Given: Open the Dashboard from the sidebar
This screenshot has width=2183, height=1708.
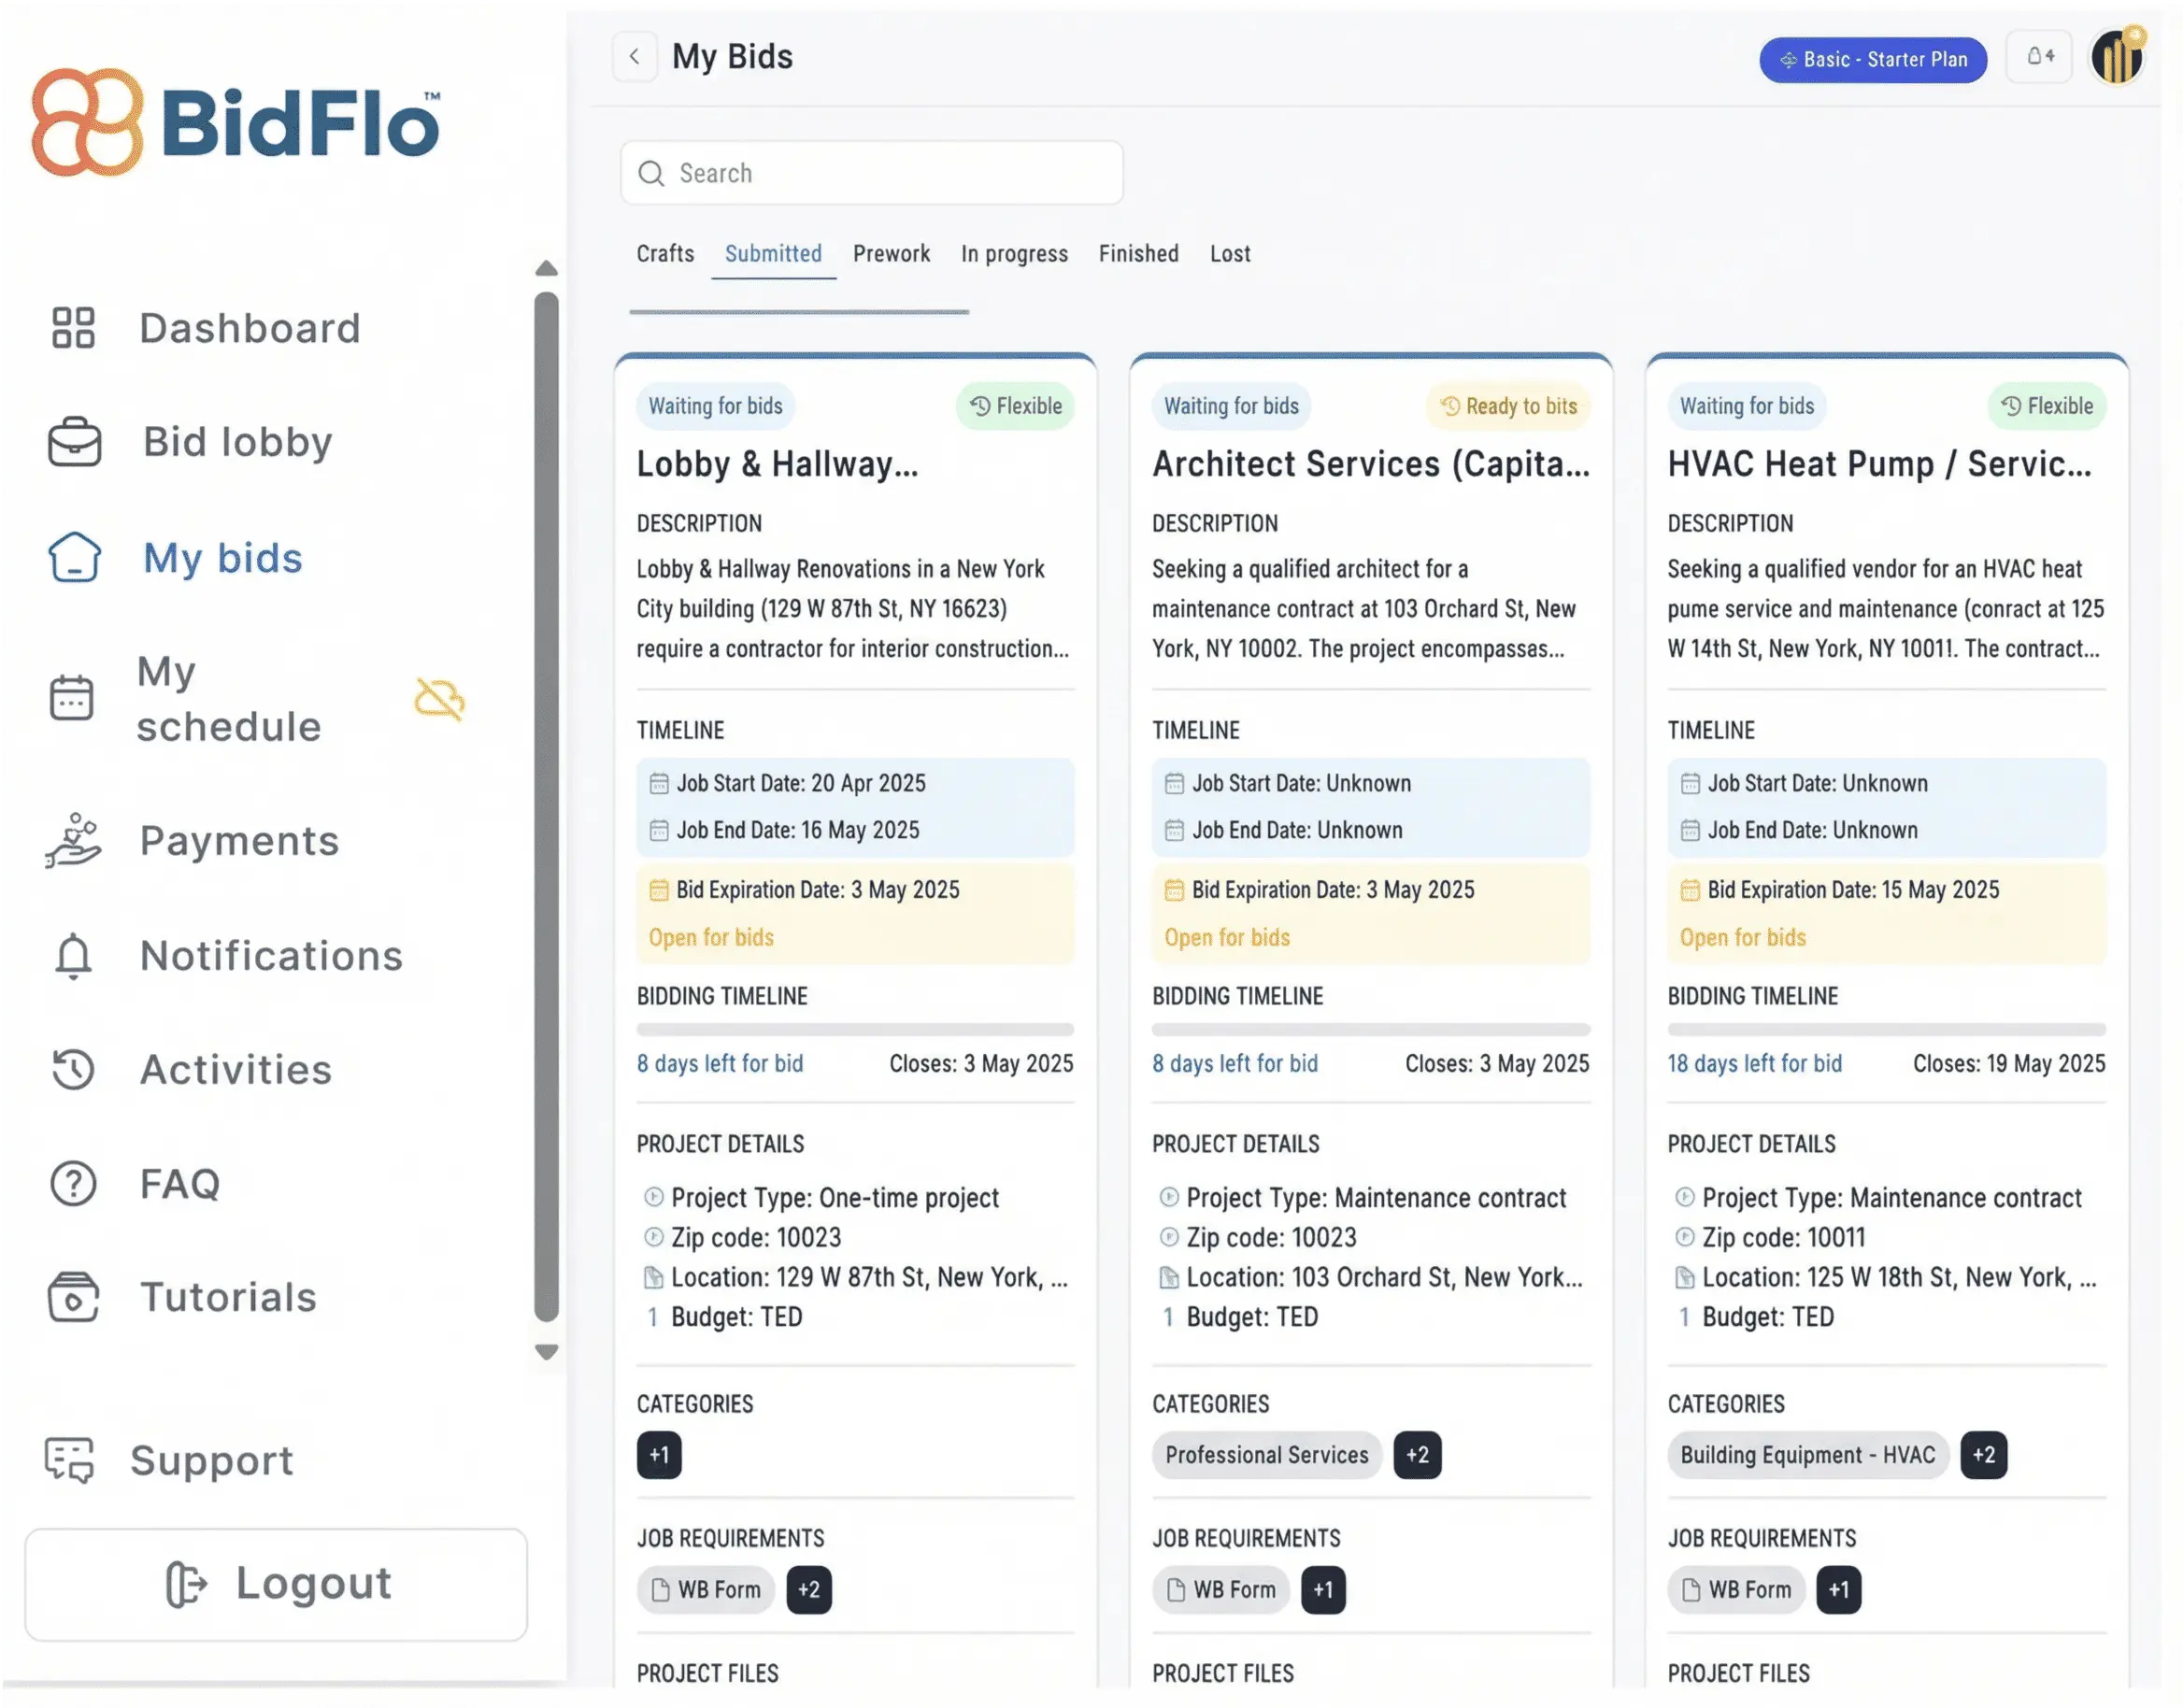Looking at the screenshot, I should [73, 327].
